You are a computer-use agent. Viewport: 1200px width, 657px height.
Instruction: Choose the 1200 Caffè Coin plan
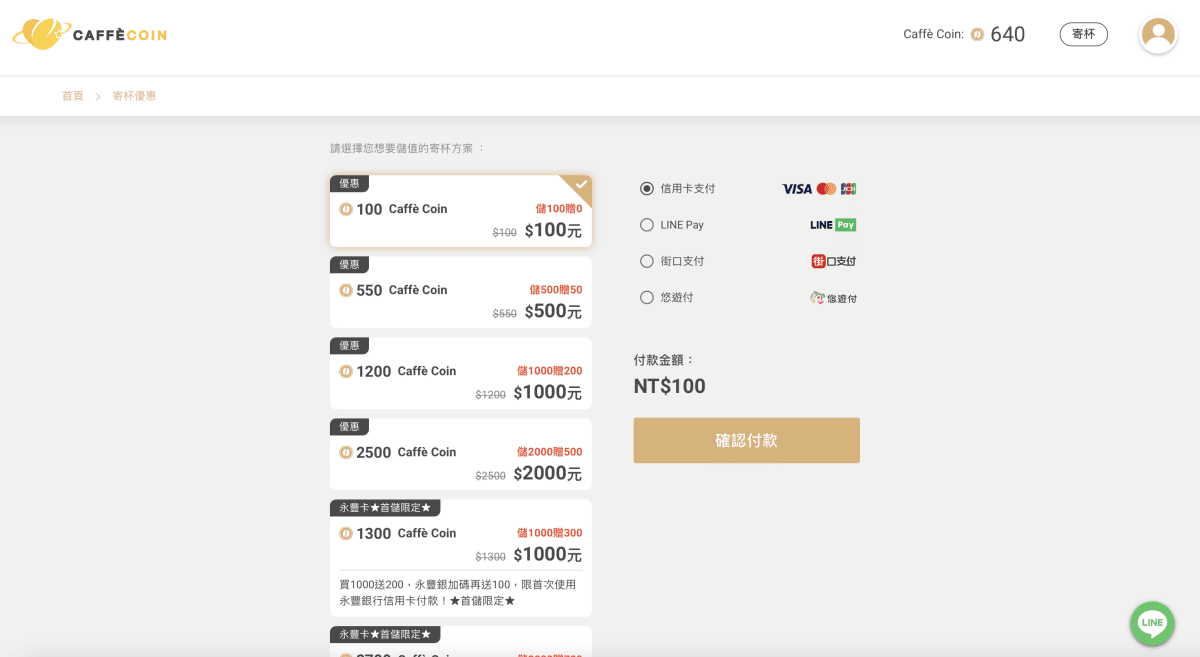[461, 373]
